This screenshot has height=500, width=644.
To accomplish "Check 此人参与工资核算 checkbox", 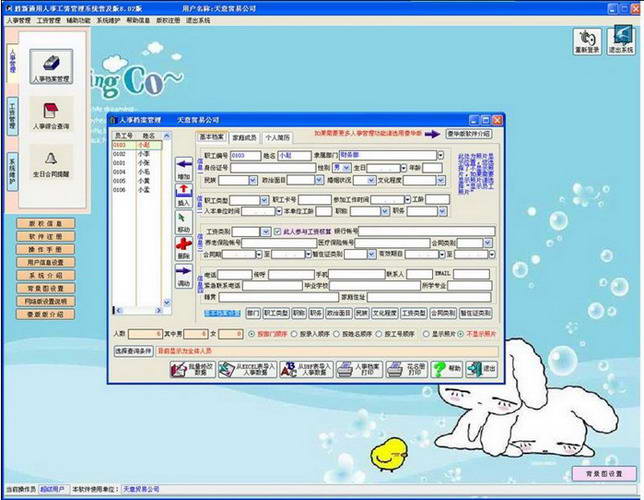I will click(277, 232).
